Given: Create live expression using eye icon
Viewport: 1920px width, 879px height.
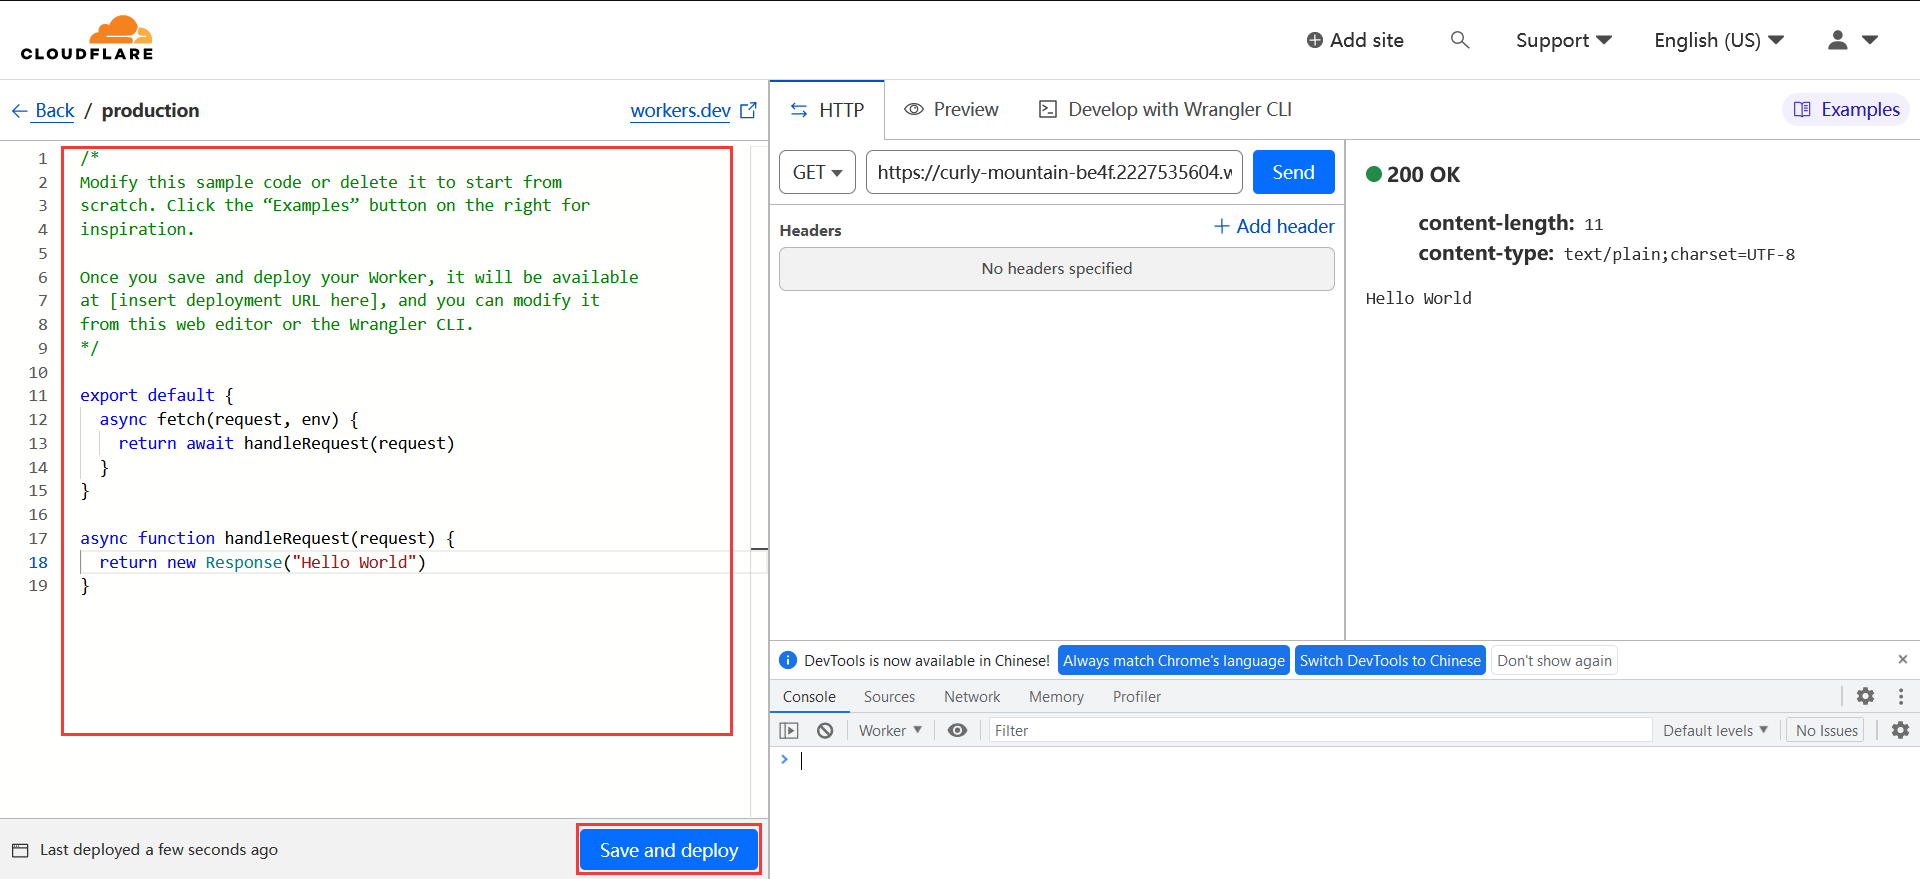Looking at the screenshot, I should [x=957, y=731].
